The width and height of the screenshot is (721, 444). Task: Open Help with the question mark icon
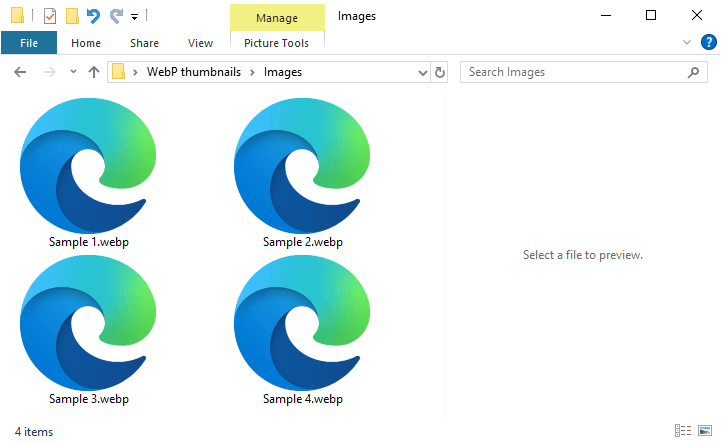tap(709, 42)
